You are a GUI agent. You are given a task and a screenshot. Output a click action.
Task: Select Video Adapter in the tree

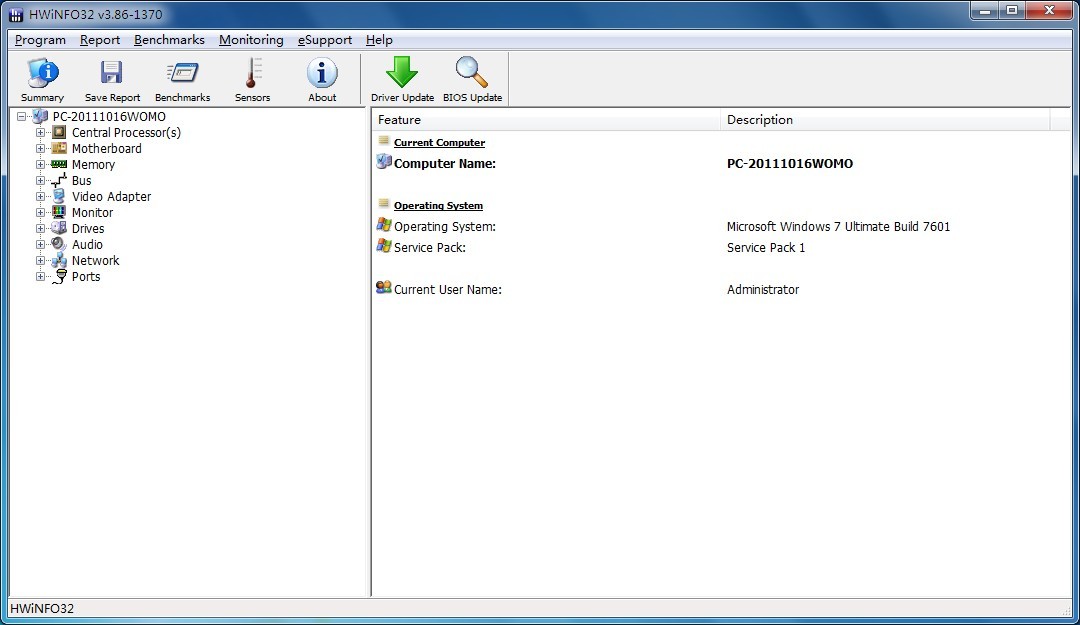111,197
